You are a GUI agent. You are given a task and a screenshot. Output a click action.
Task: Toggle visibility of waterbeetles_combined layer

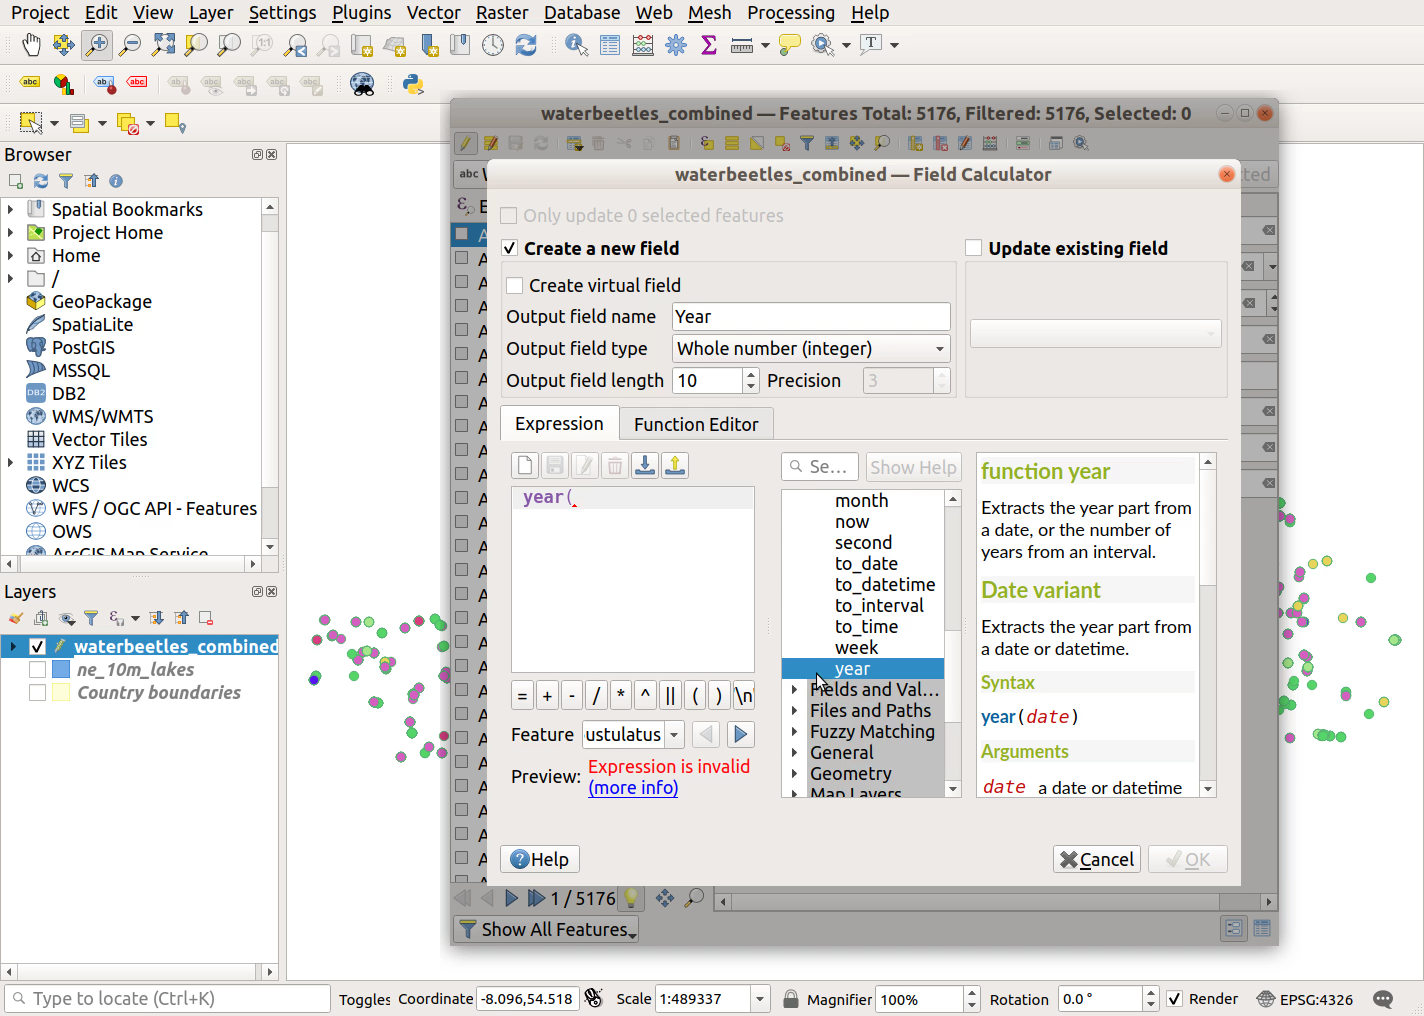tap(38, 646)
